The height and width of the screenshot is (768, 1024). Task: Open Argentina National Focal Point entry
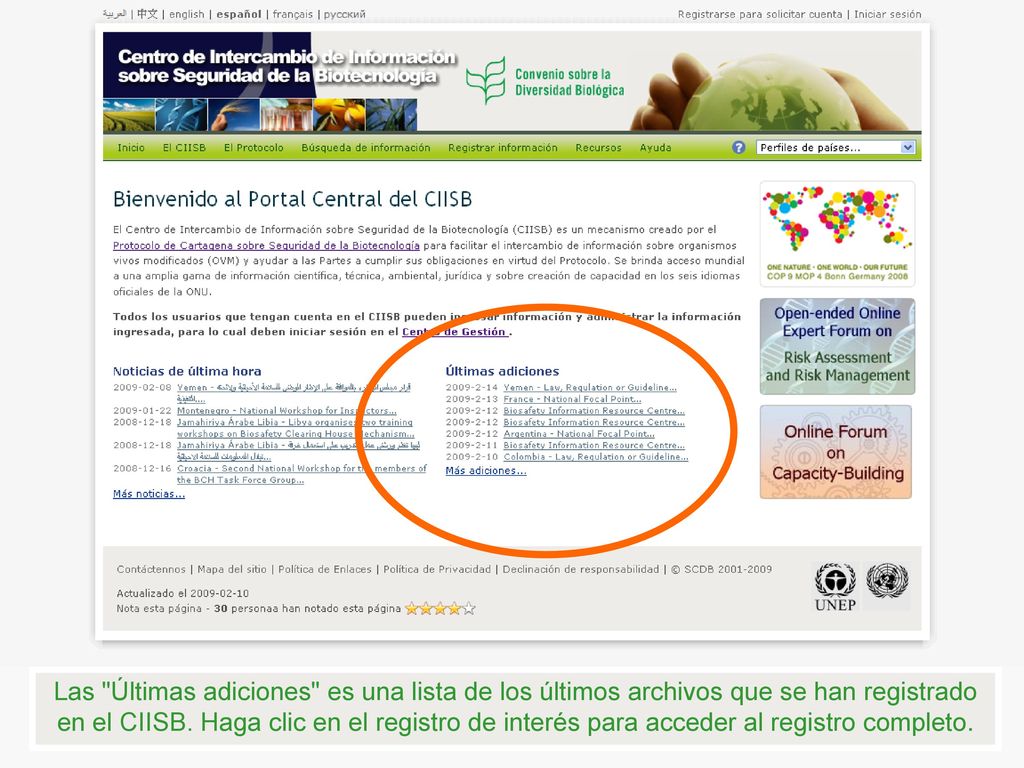pyautogui.click(x=579, y=434)
